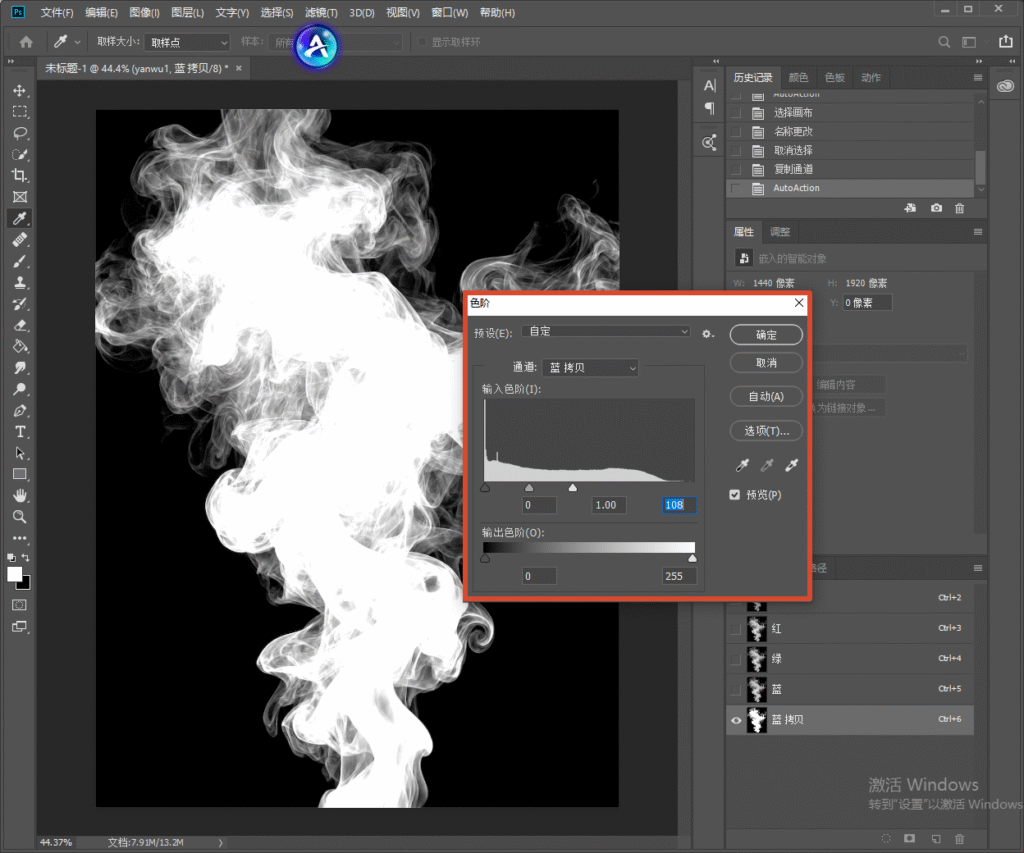
Task: Click the output levels white slider handle
Action: tap(692, 558)
